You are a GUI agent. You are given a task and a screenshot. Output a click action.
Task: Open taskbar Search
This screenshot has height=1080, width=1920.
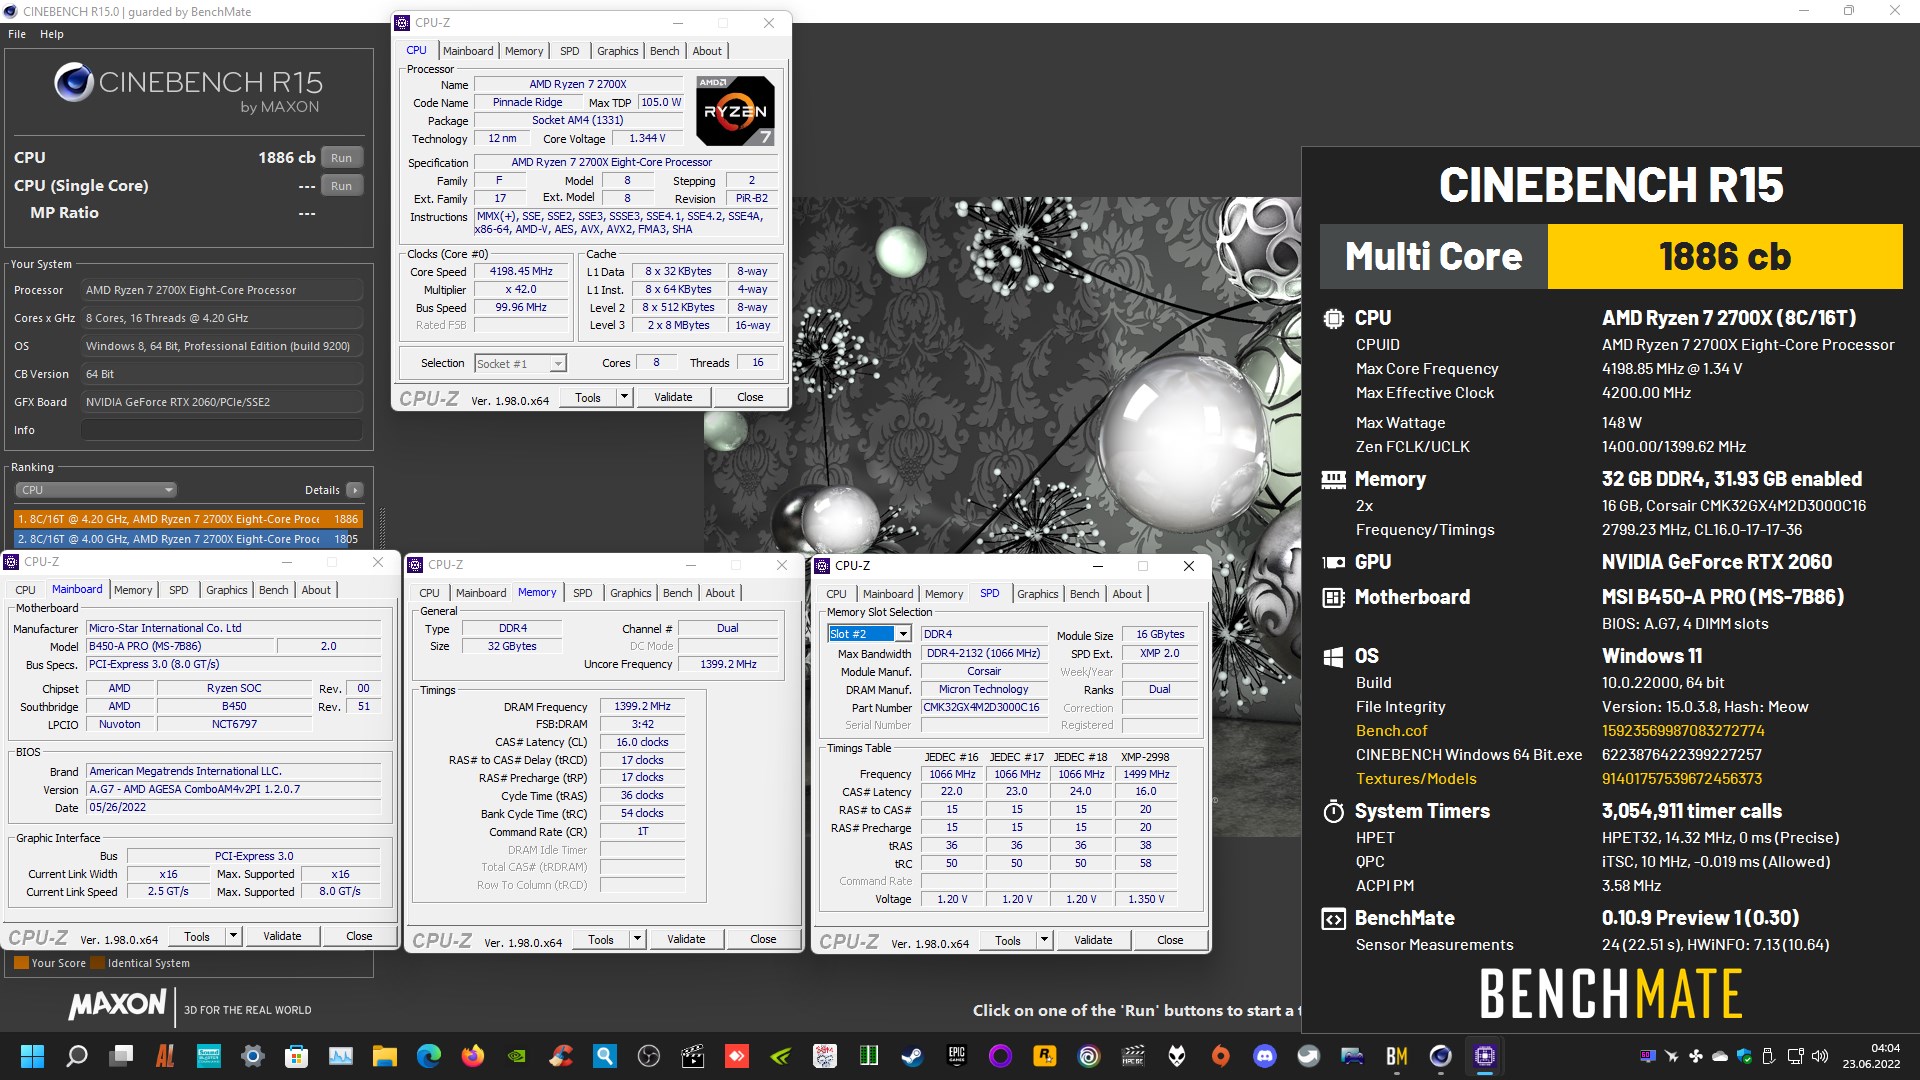[x=77, y=1056]
